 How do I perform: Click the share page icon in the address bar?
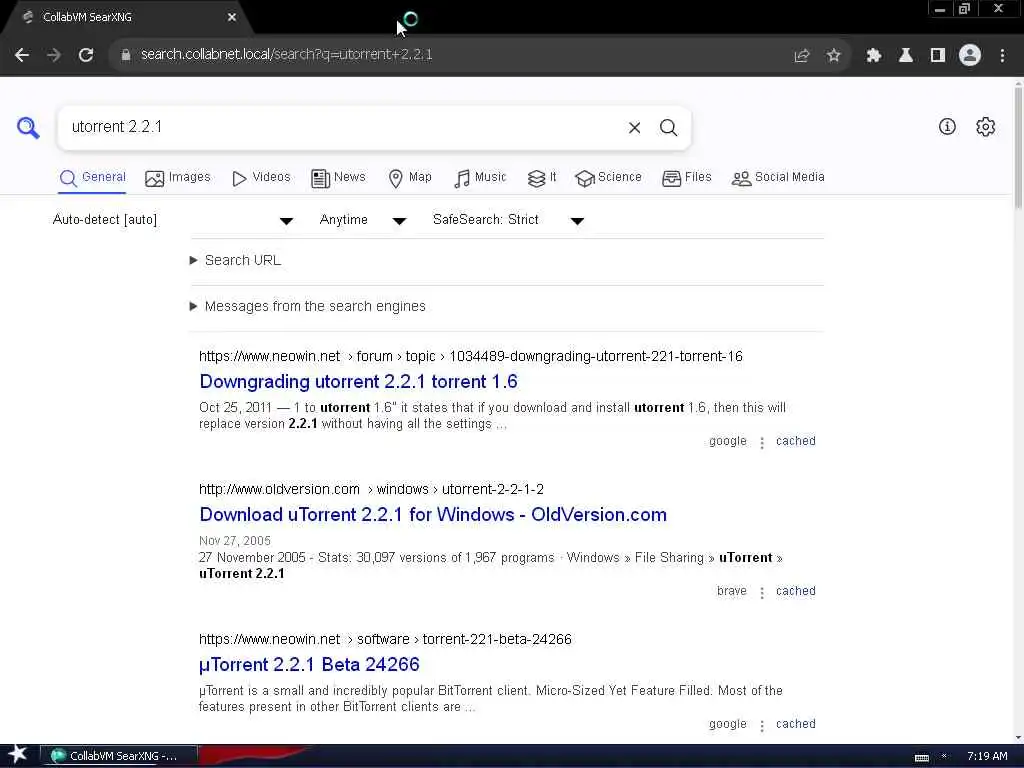[x=802, y=56]
